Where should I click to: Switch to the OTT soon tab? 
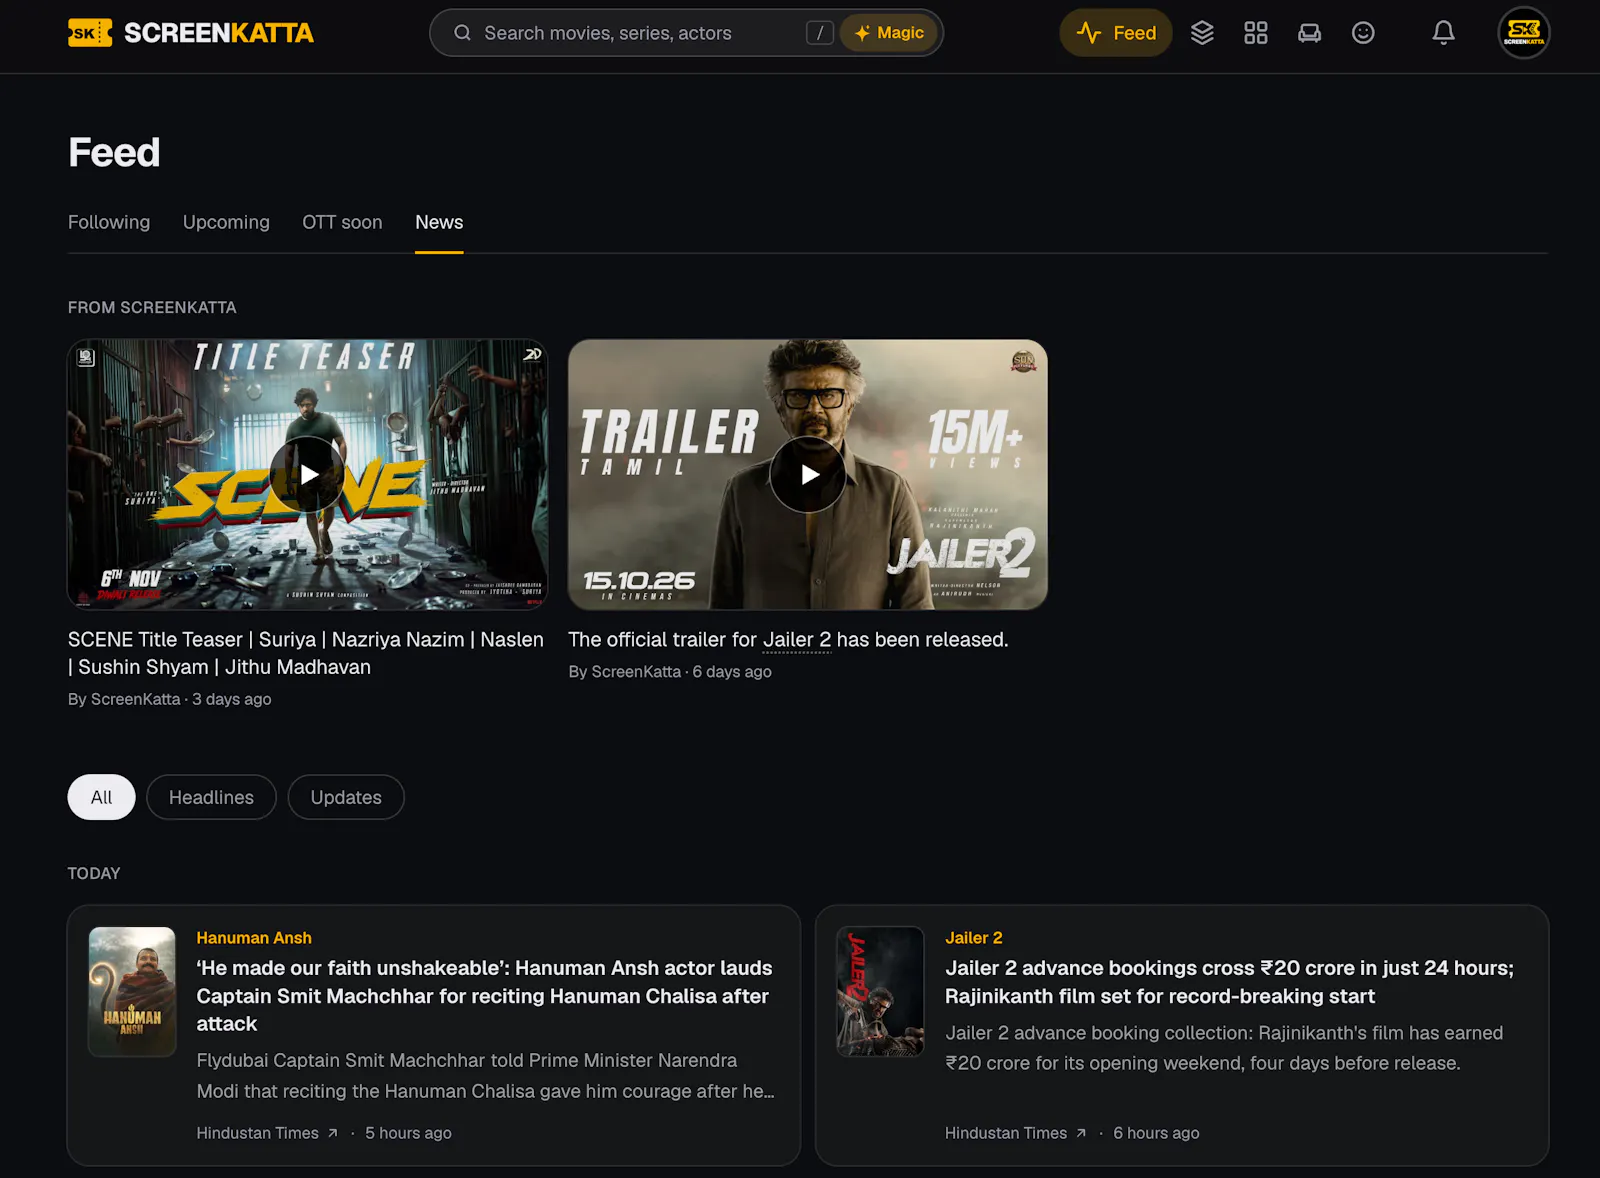pos(342,222)
